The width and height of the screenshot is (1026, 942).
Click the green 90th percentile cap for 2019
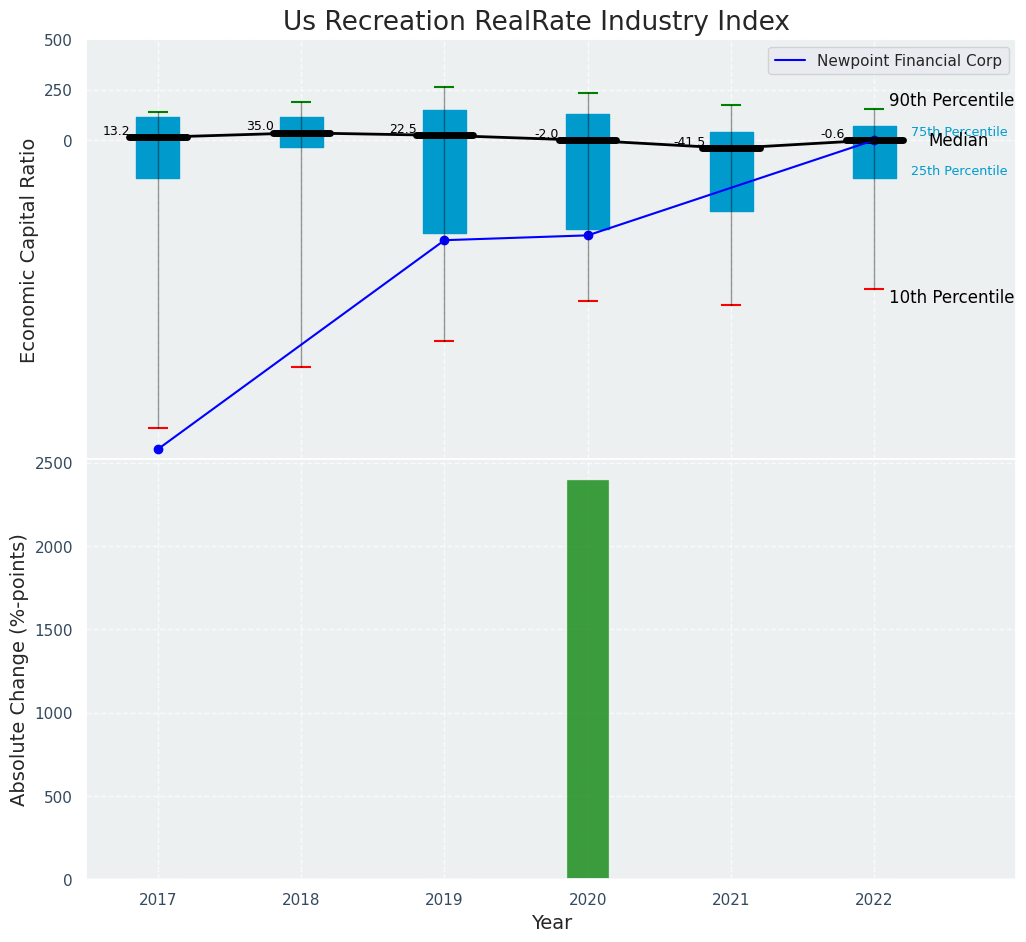click(444, 87)
